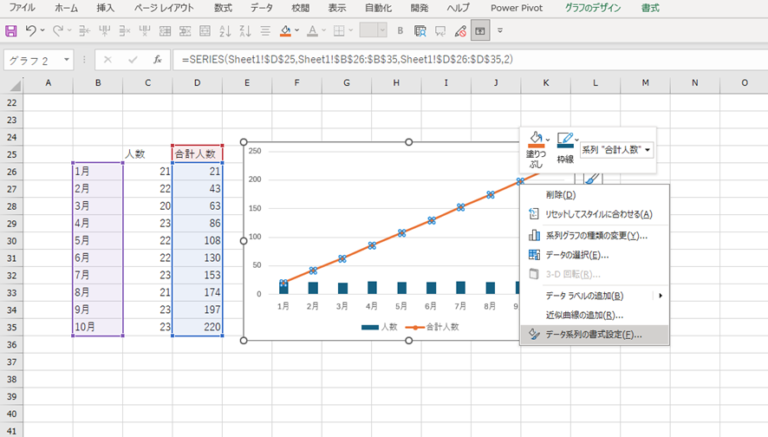Select column D header
768x437 pixels.
pos(197,83)
